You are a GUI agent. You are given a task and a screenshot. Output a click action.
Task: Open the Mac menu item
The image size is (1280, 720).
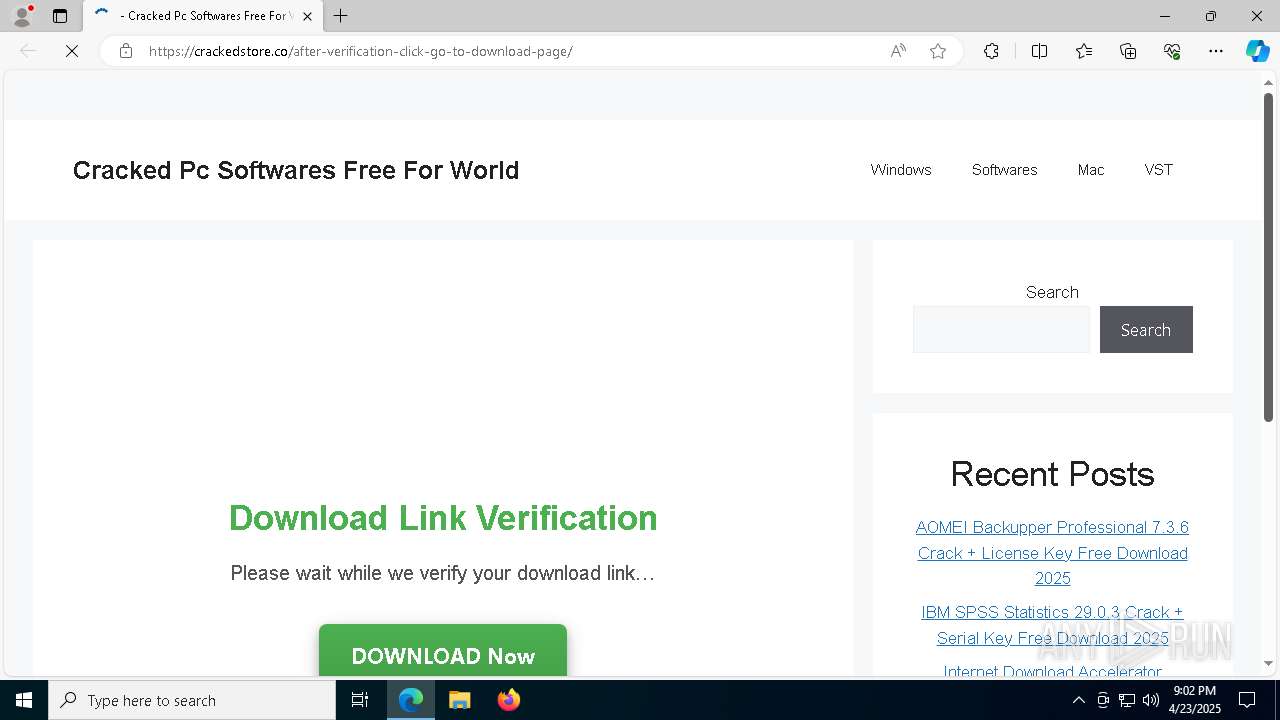[x=1091, y=170]
